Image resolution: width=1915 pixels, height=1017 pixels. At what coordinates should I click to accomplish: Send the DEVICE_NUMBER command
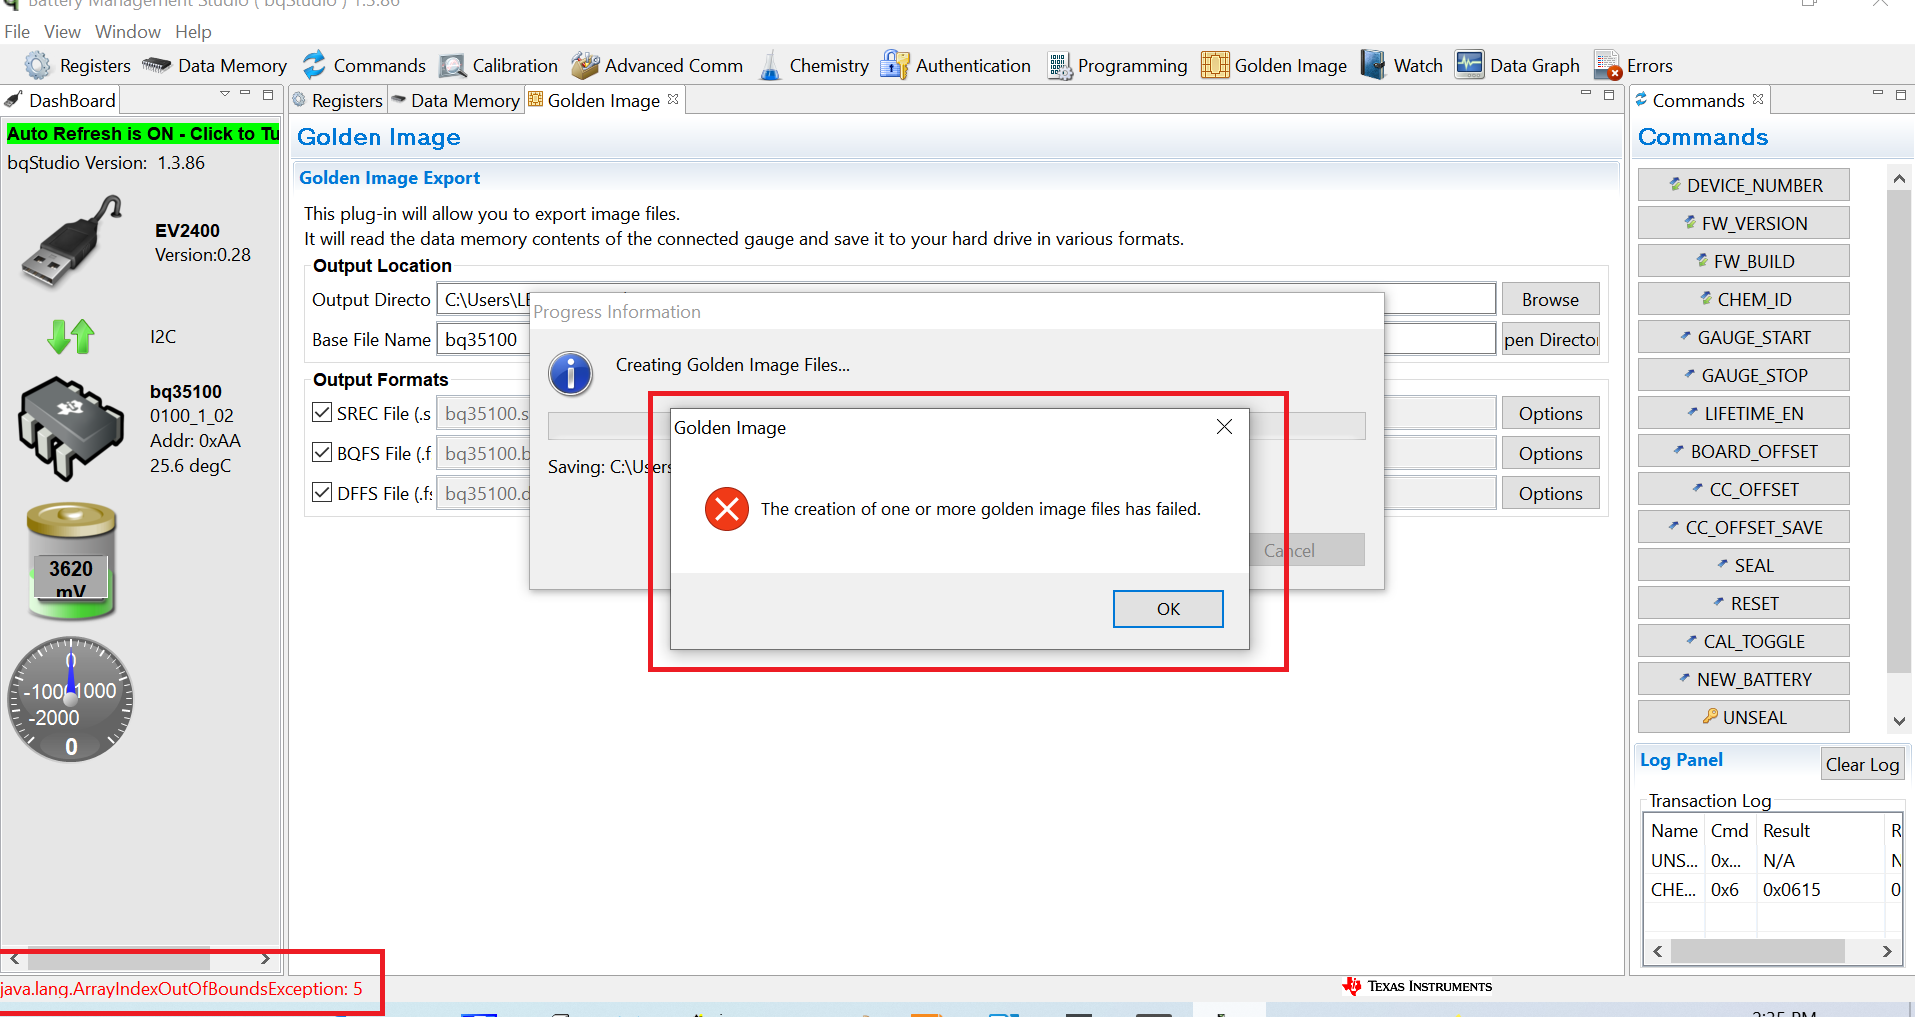(1743, 185)
